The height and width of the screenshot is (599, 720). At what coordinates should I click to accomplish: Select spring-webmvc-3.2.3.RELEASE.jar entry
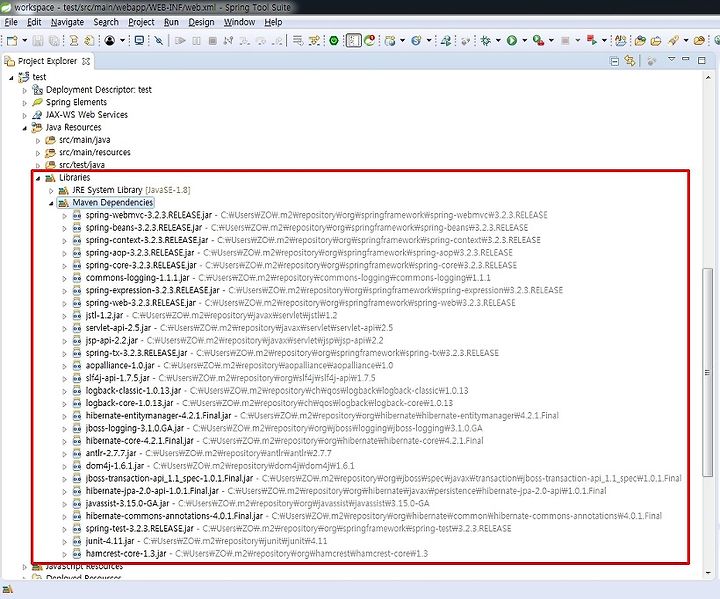click(149, 215)
